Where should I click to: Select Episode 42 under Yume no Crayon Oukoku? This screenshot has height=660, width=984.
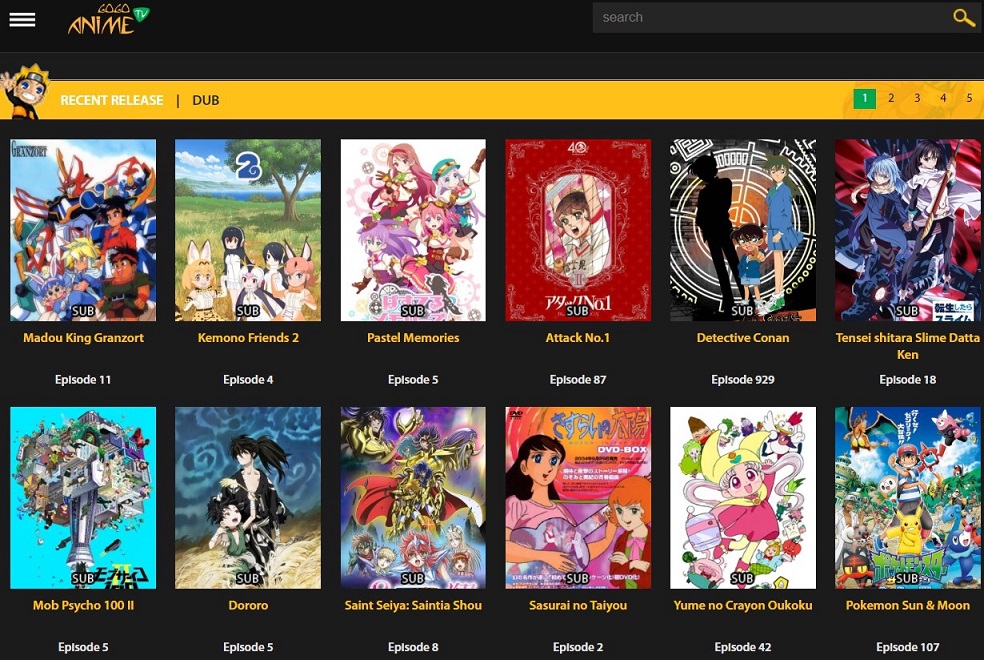click(x=743, y=647)
